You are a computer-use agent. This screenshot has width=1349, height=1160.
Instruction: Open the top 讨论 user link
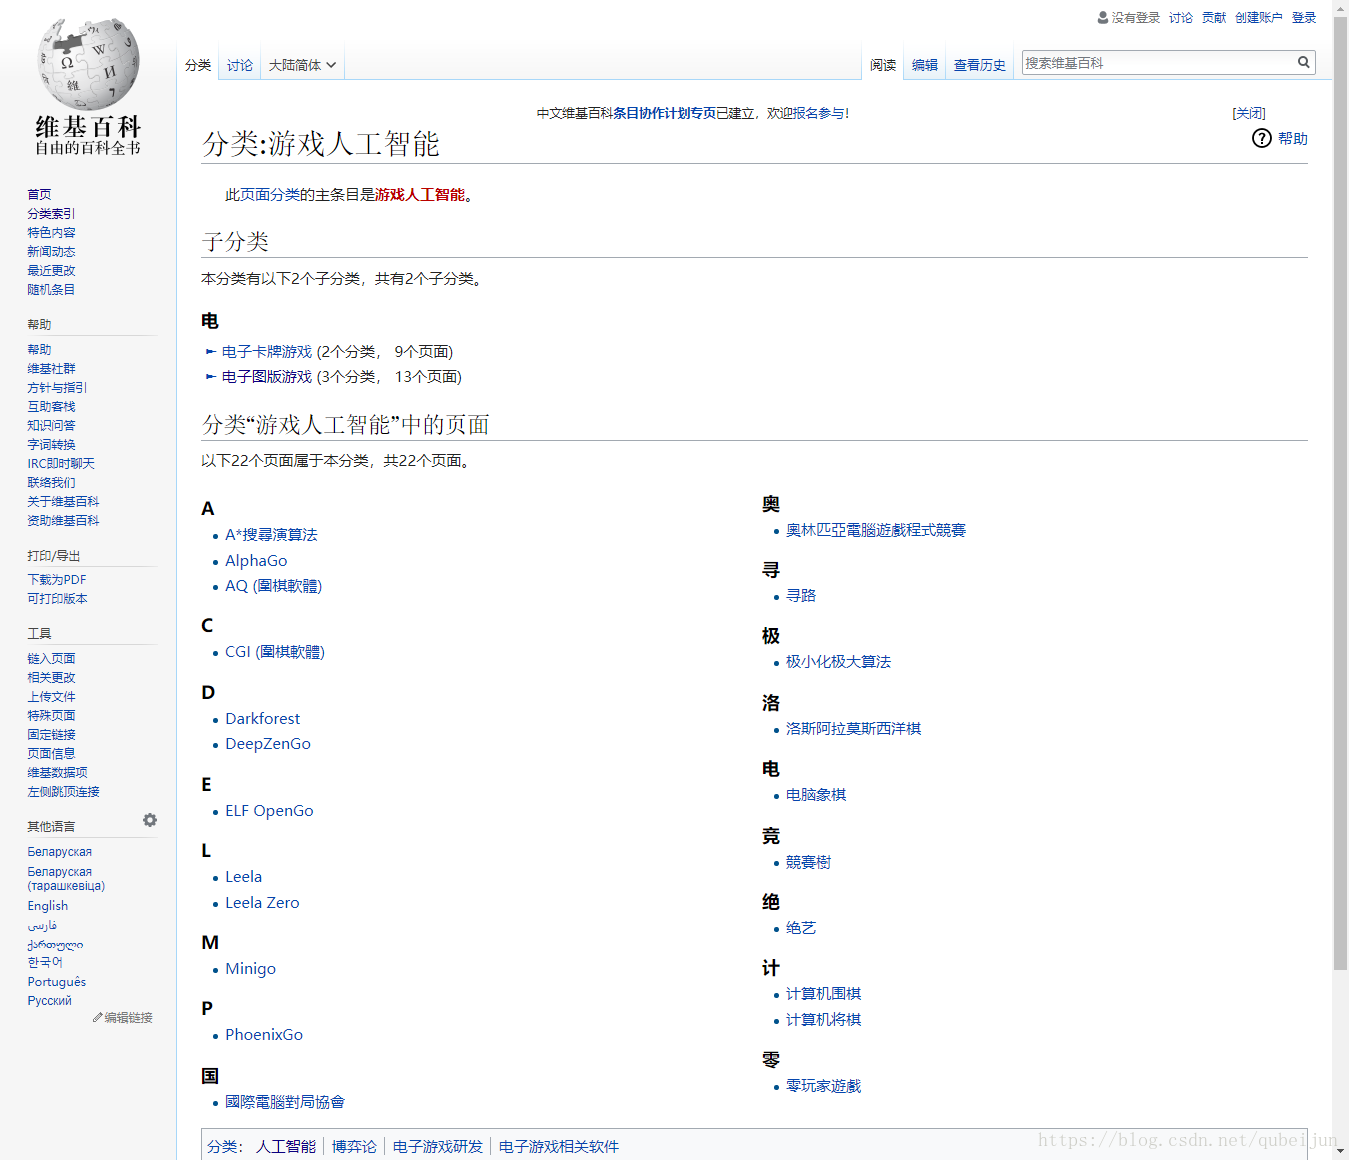click(1181, 17)
